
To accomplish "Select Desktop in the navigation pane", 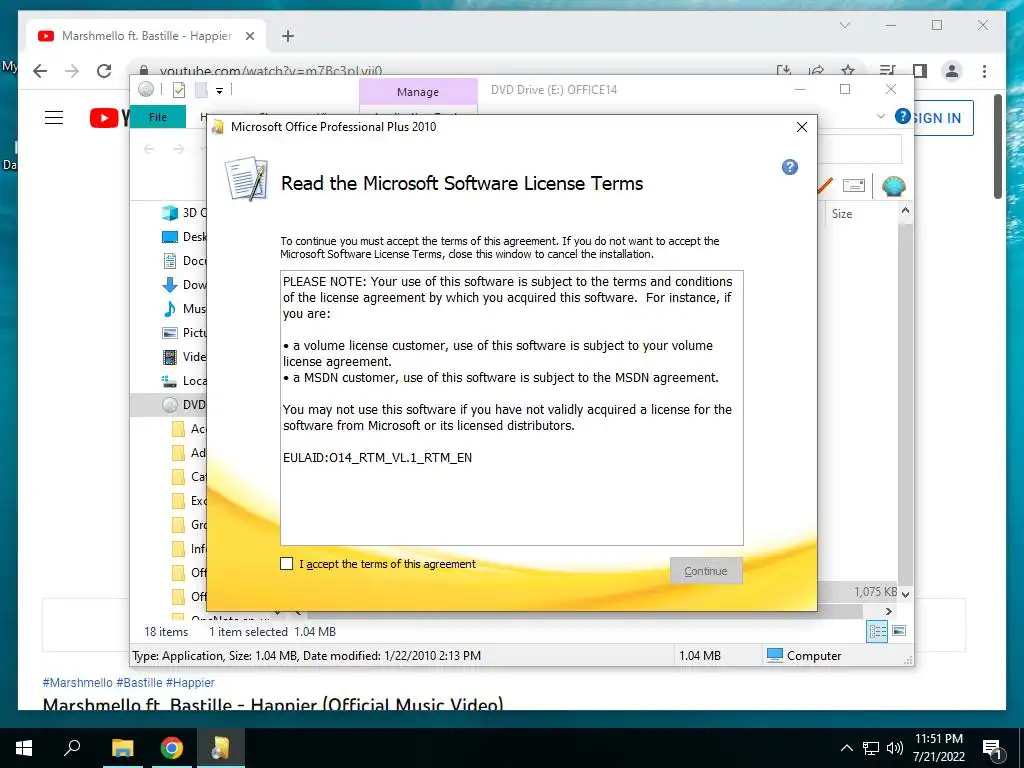I will click(184, 236).
